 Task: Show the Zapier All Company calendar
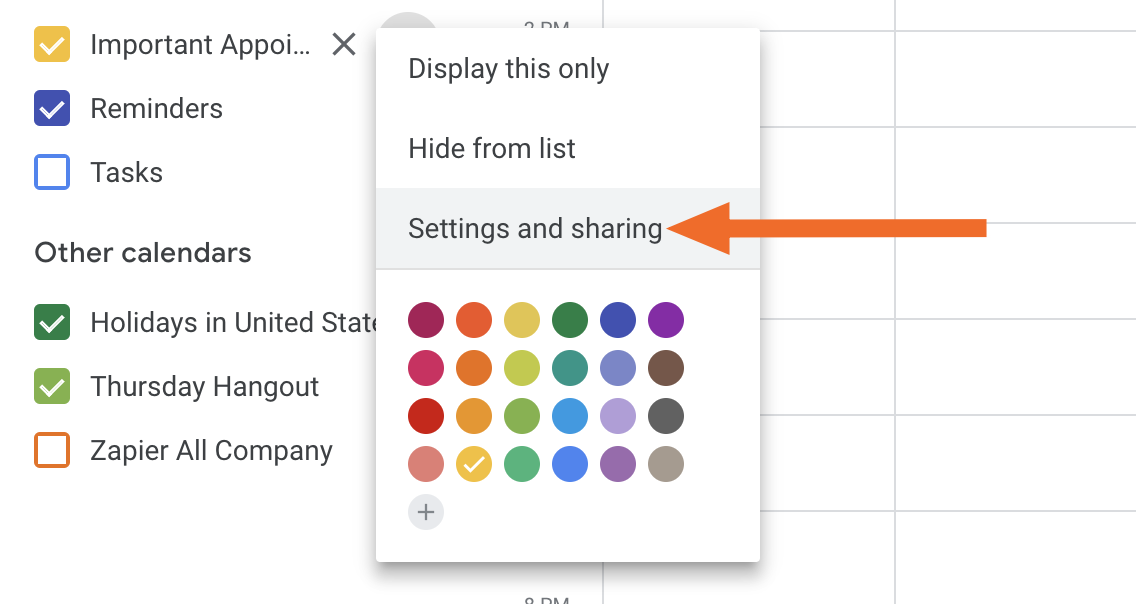coord(51,450)
